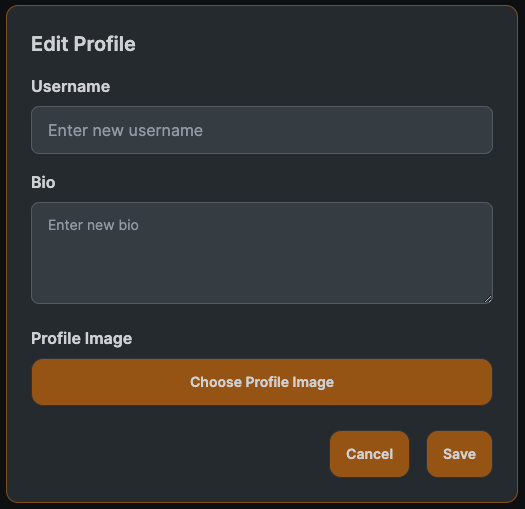Click the Username field label

(71, 86)
